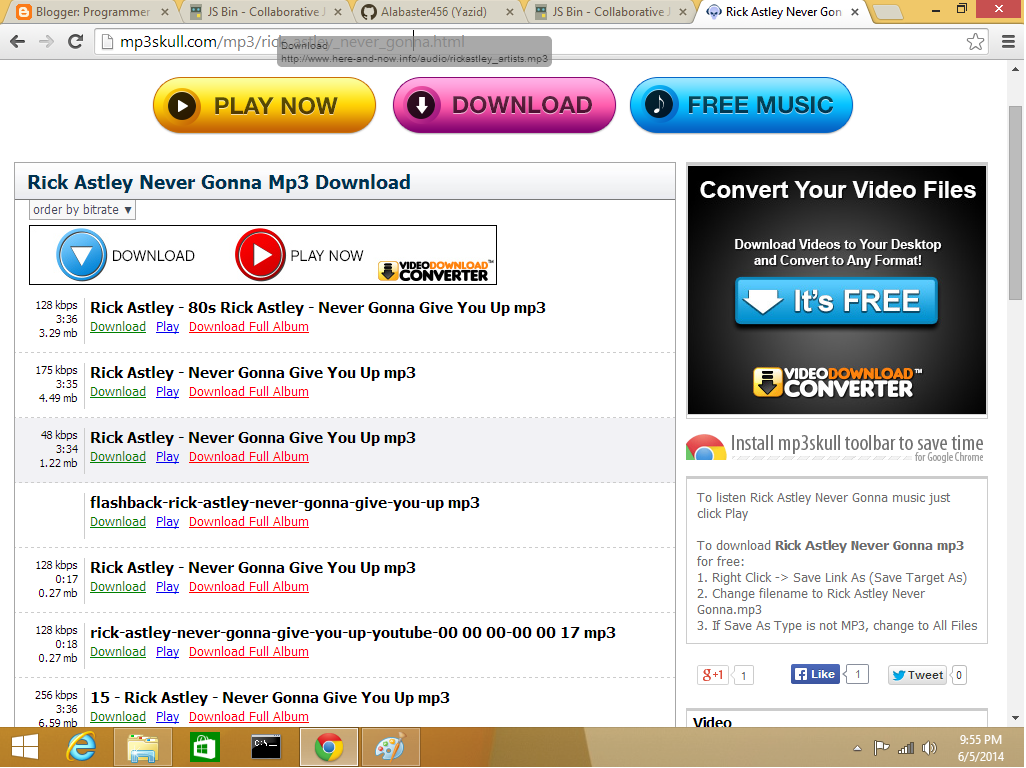
Task: Click the Rick Astley Never Gonna Mp3 Download heading
Action: click(219, 182)
